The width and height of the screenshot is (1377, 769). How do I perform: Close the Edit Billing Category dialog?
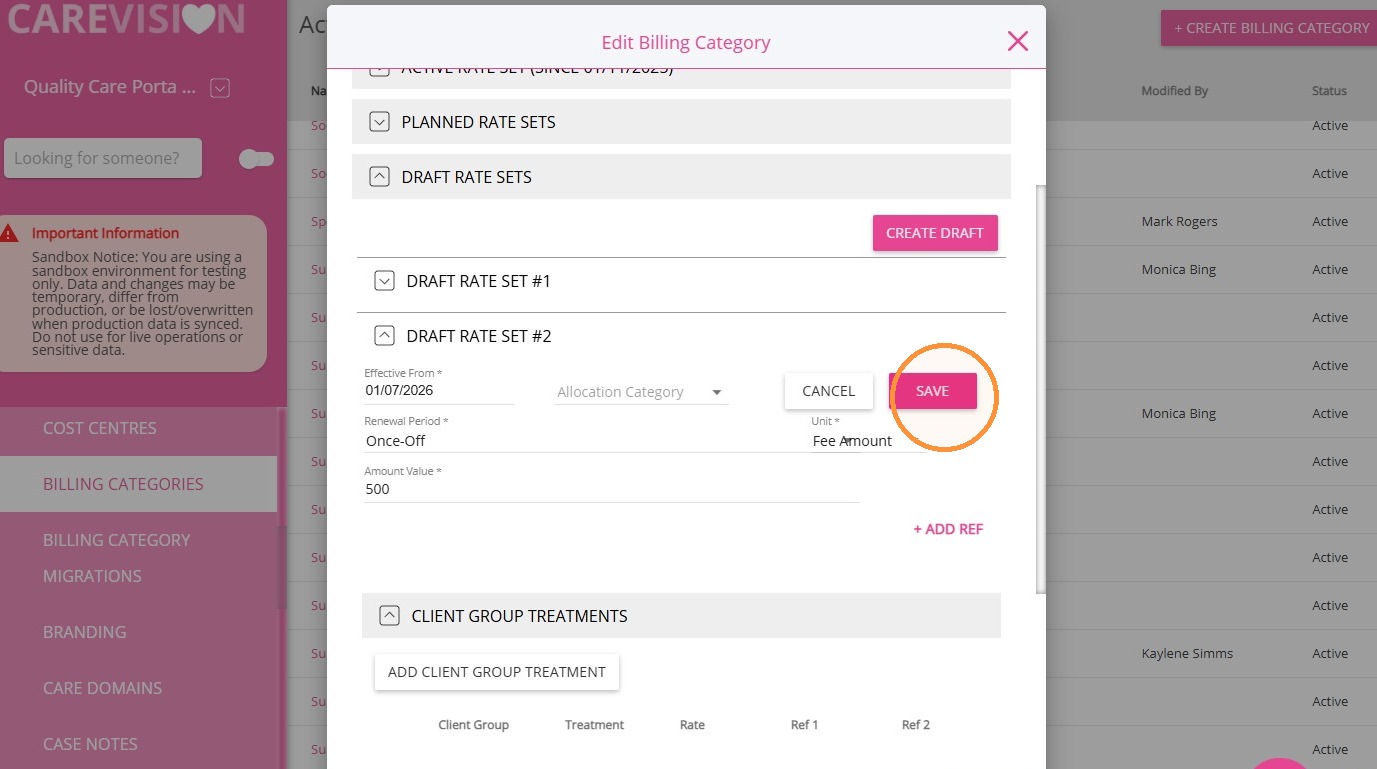coord(1017,41)
